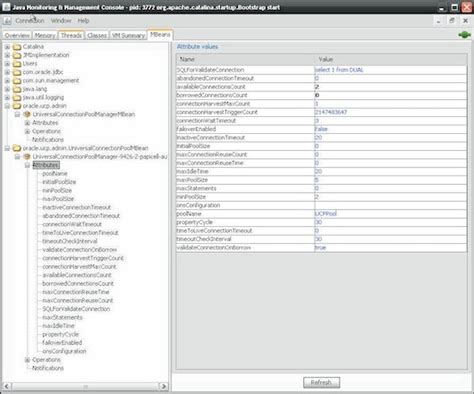
Task: Select minPoolSize in the tree
Action: click(57, 191)
